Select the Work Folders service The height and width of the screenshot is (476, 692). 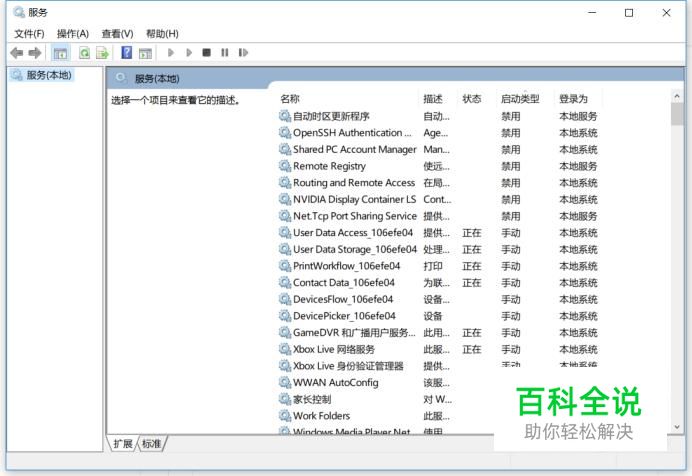(x=321, y=416)
